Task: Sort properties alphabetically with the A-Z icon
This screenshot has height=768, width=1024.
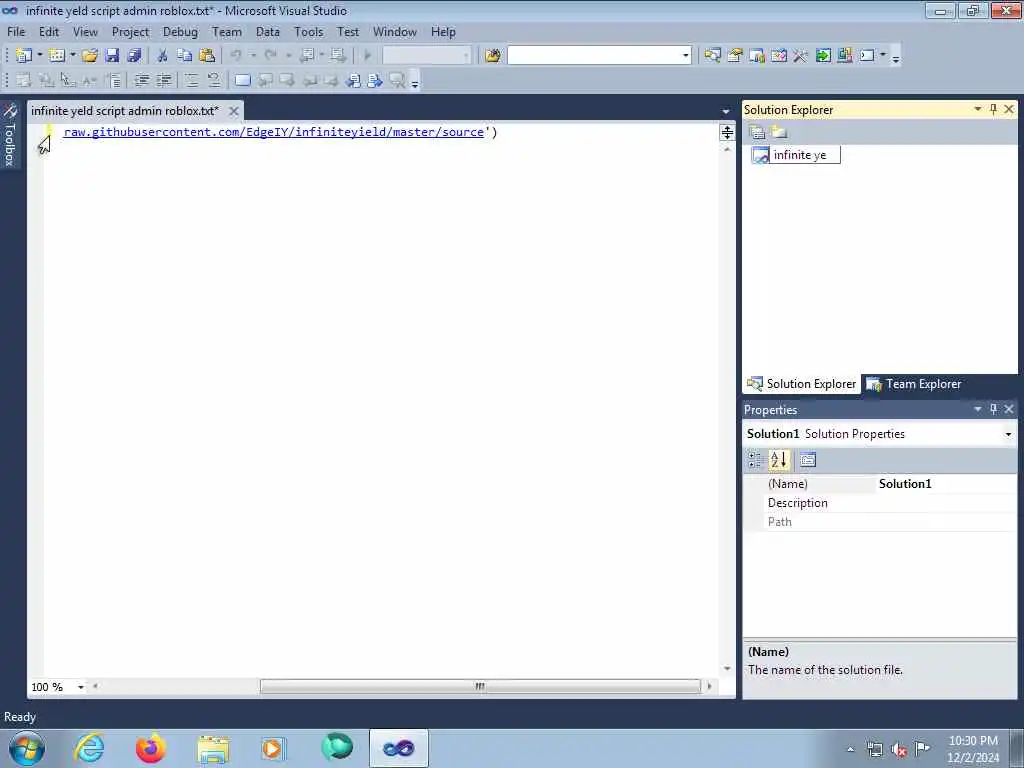Action: coord(778,460)
